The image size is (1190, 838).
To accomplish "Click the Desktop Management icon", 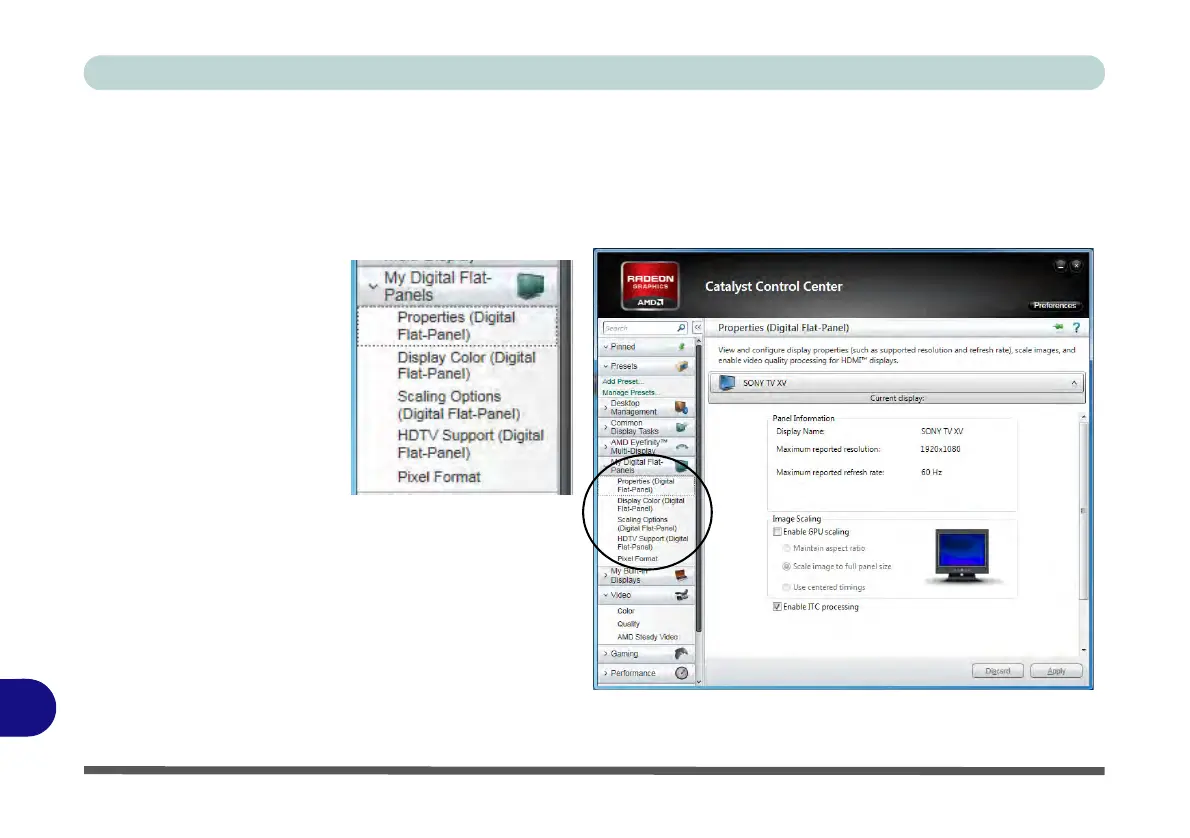I will pos(681,408).
